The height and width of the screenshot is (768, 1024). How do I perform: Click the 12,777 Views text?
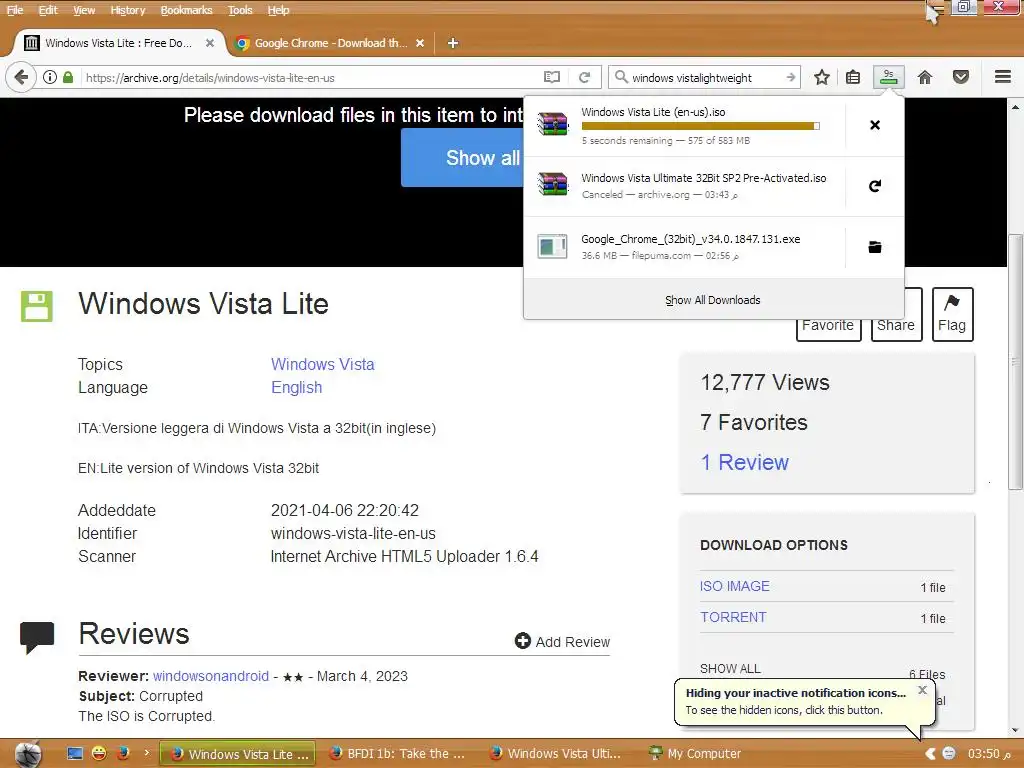point(765,383)
